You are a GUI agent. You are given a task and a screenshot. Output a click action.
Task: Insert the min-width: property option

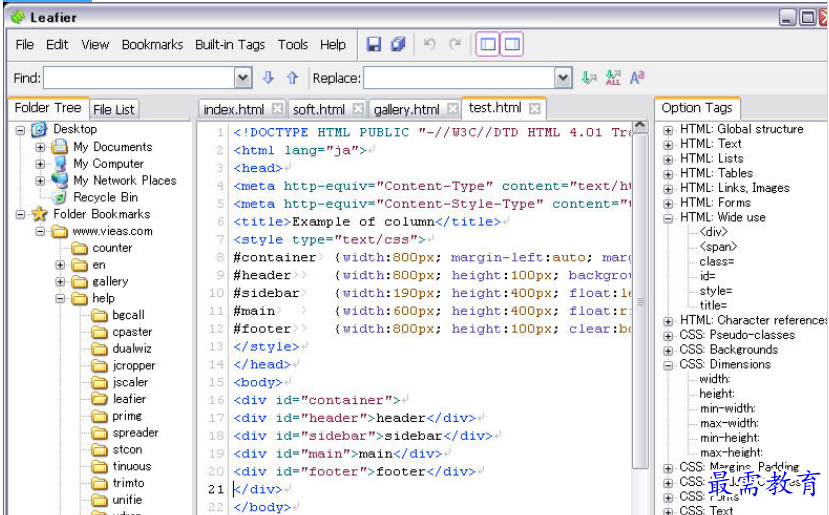(x=727, y=408)
